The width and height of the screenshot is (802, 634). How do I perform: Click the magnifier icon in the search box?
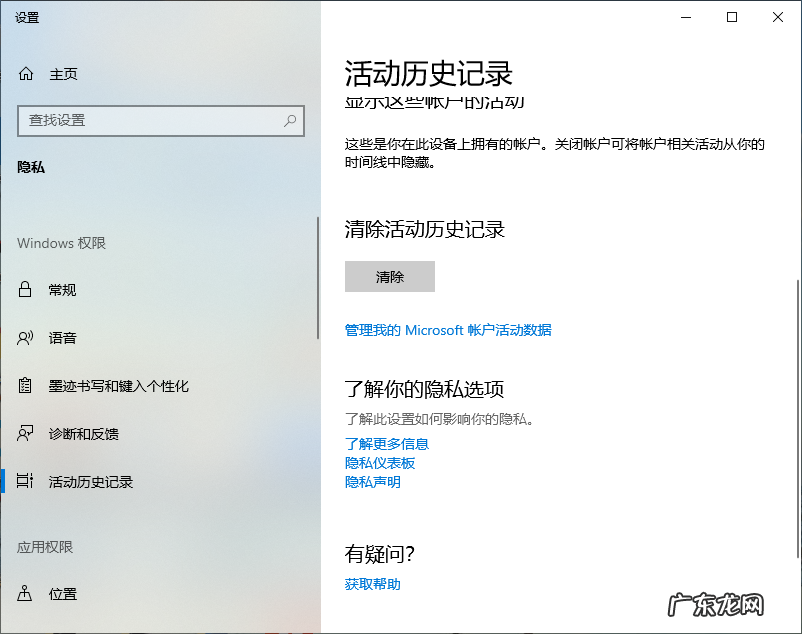click(288, 121)
